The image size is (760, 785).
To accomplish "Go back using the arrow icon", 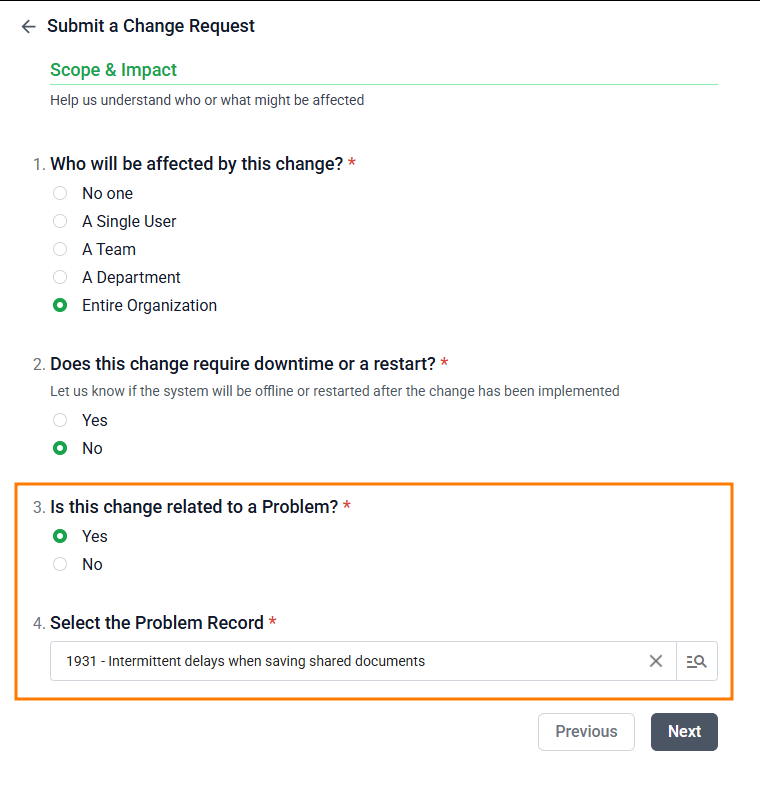I will click(x=28, y=27).
